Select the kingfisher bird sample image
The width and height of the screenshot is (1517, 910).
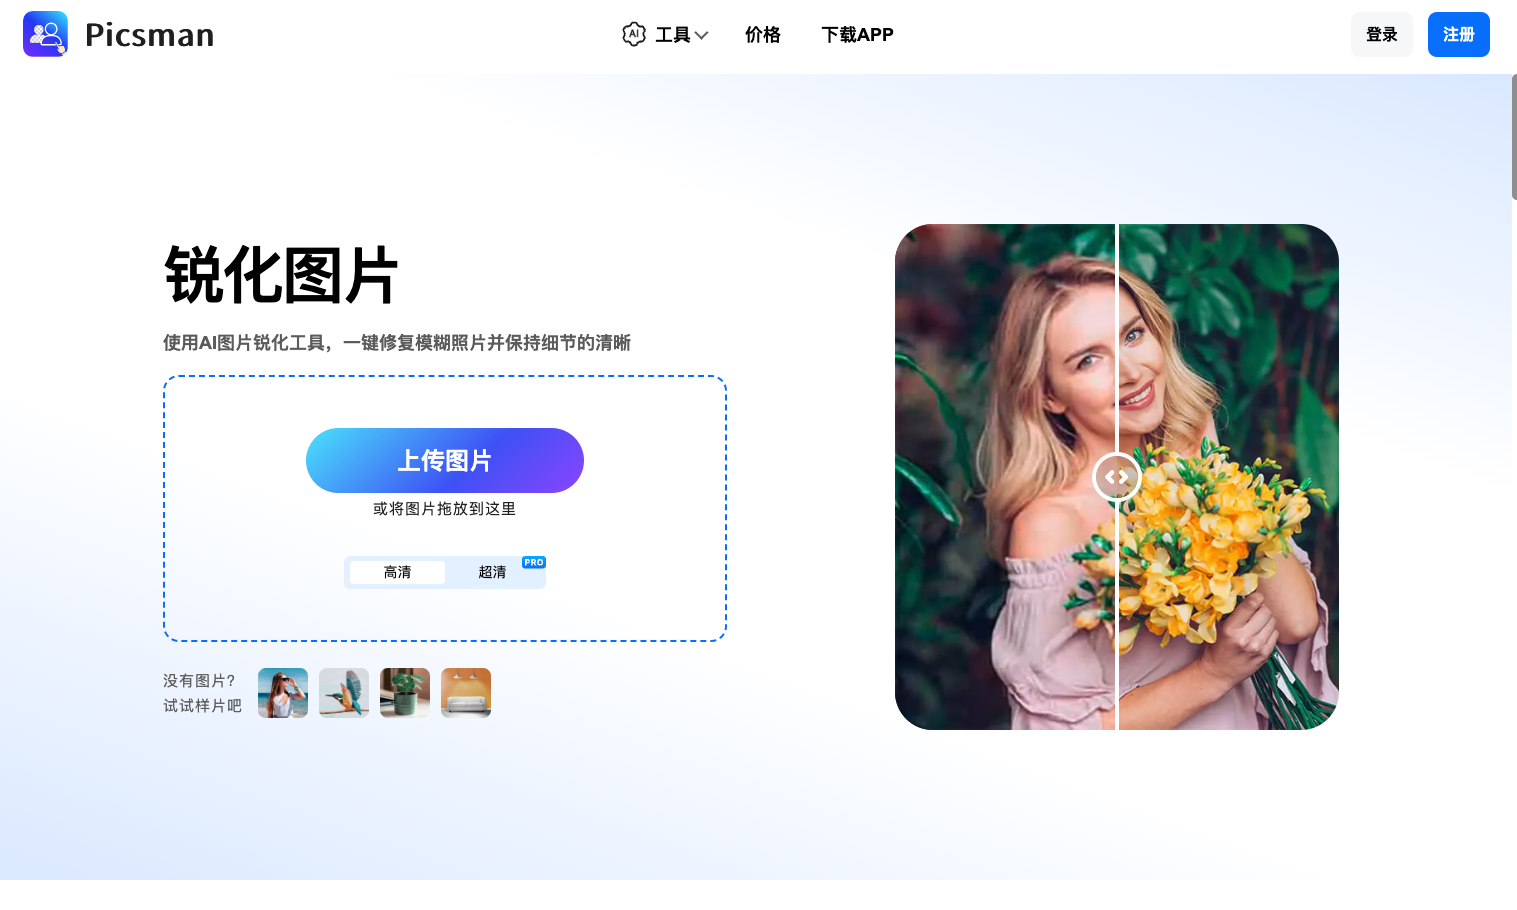pos(344,693)
